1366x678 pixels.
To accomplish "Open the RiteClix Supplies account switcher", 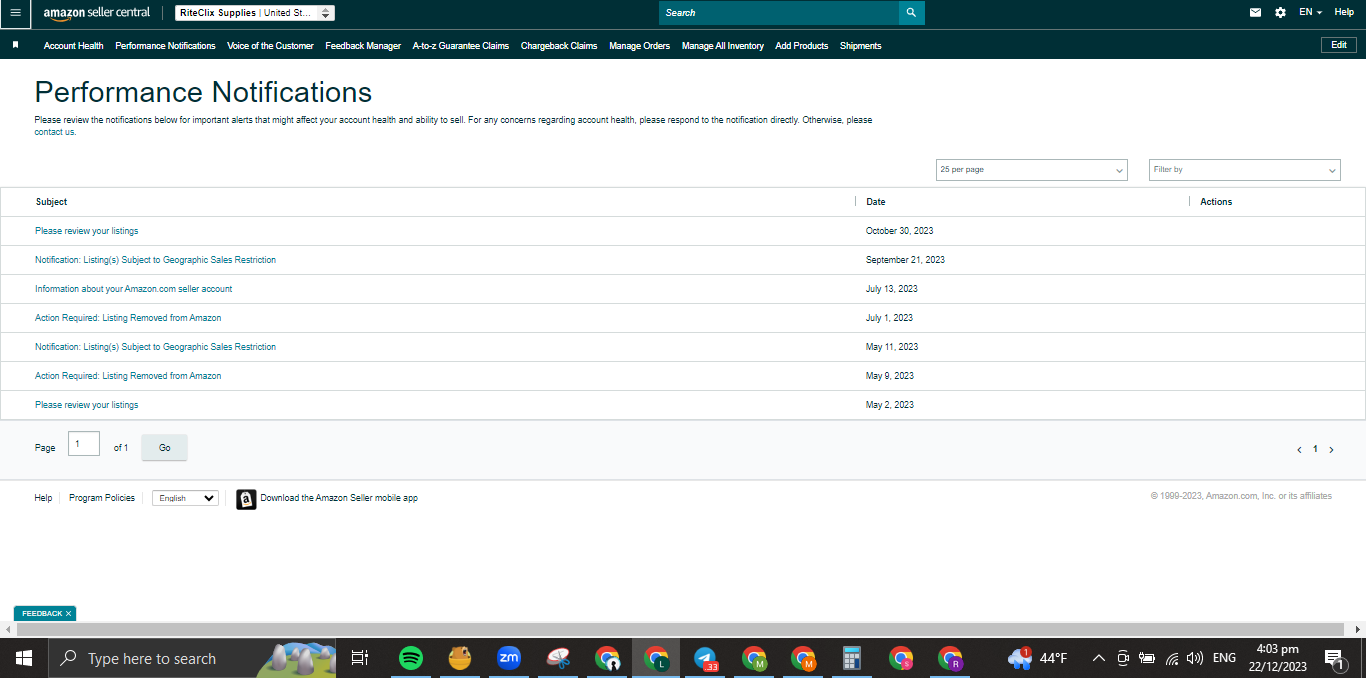I will [x=255, y=13].
